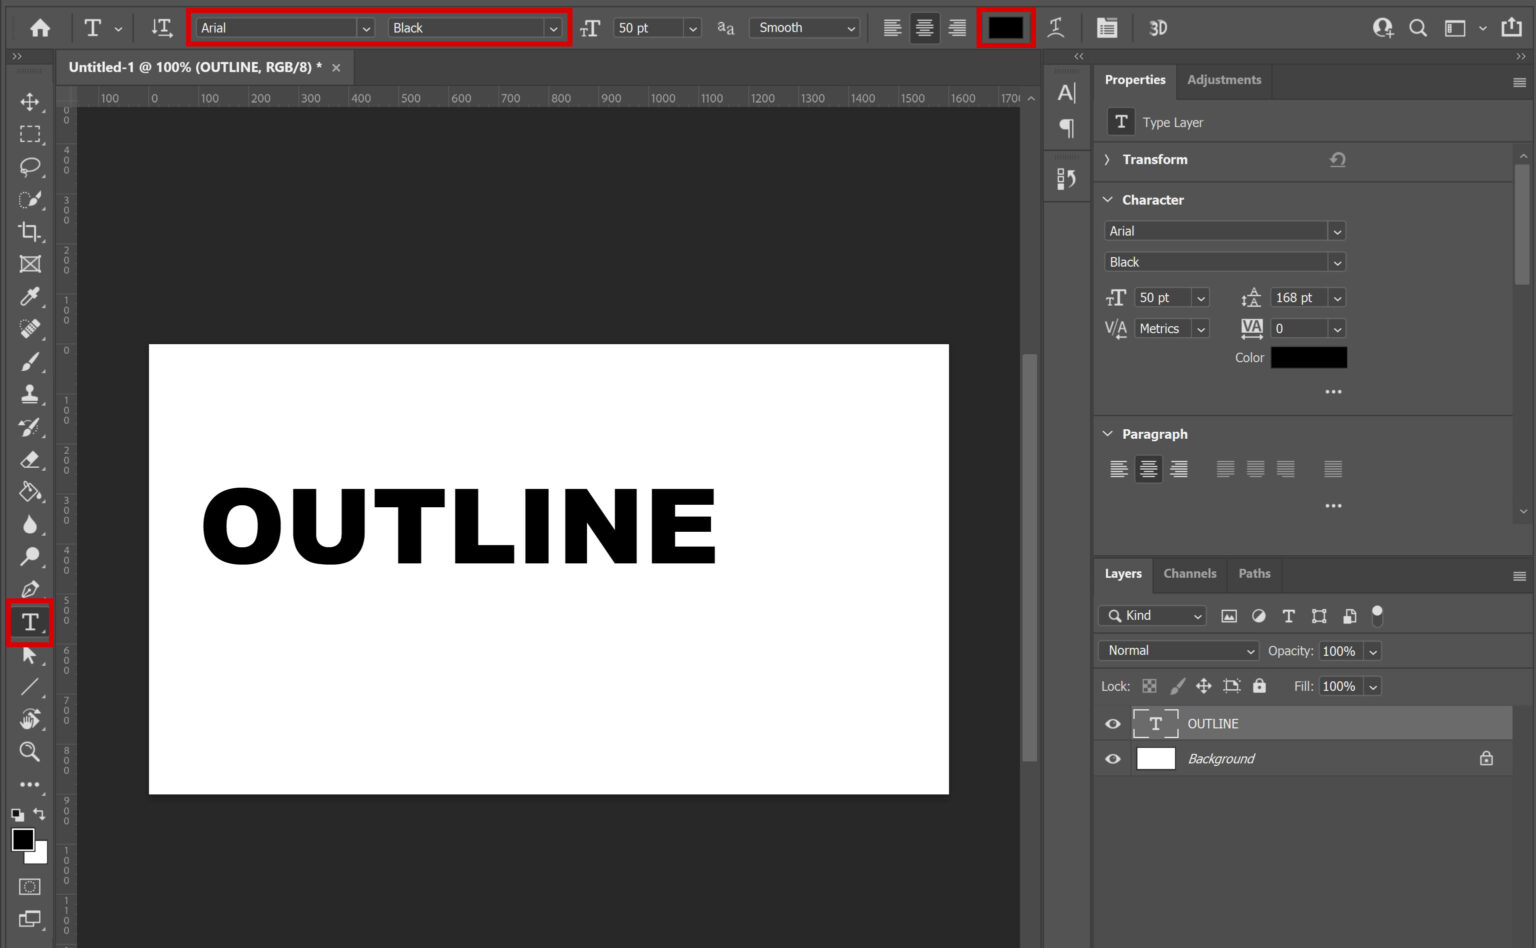The width and height of the screenshot is (1536, 948).
Task: Collapse the Paragraph section
Action: pyautogui.click(x=1107, y=434)
